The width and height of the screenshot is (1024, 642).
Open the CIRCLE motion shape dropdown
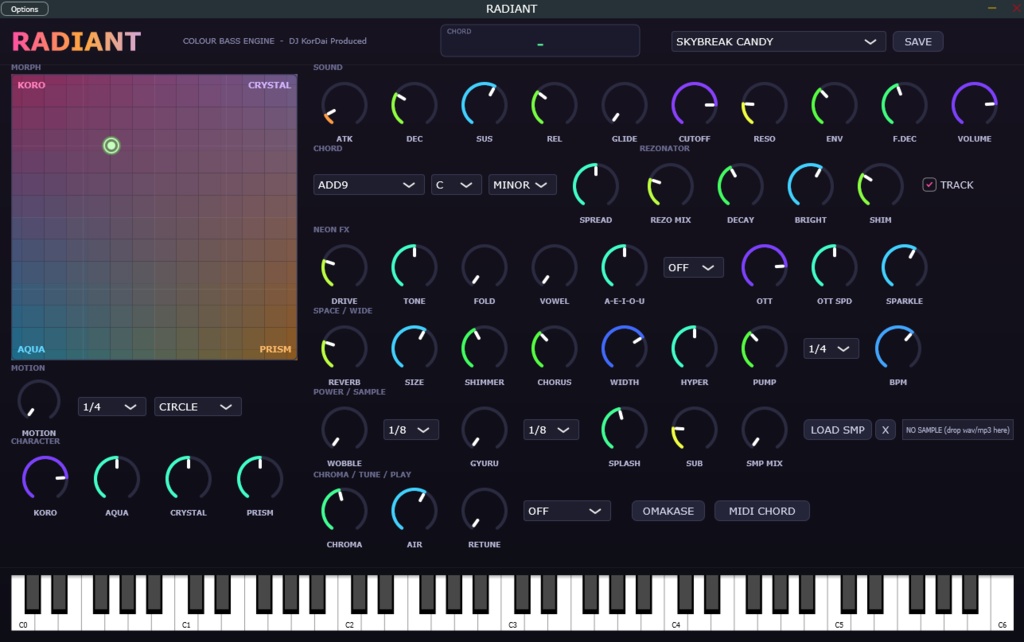(198, 406)
